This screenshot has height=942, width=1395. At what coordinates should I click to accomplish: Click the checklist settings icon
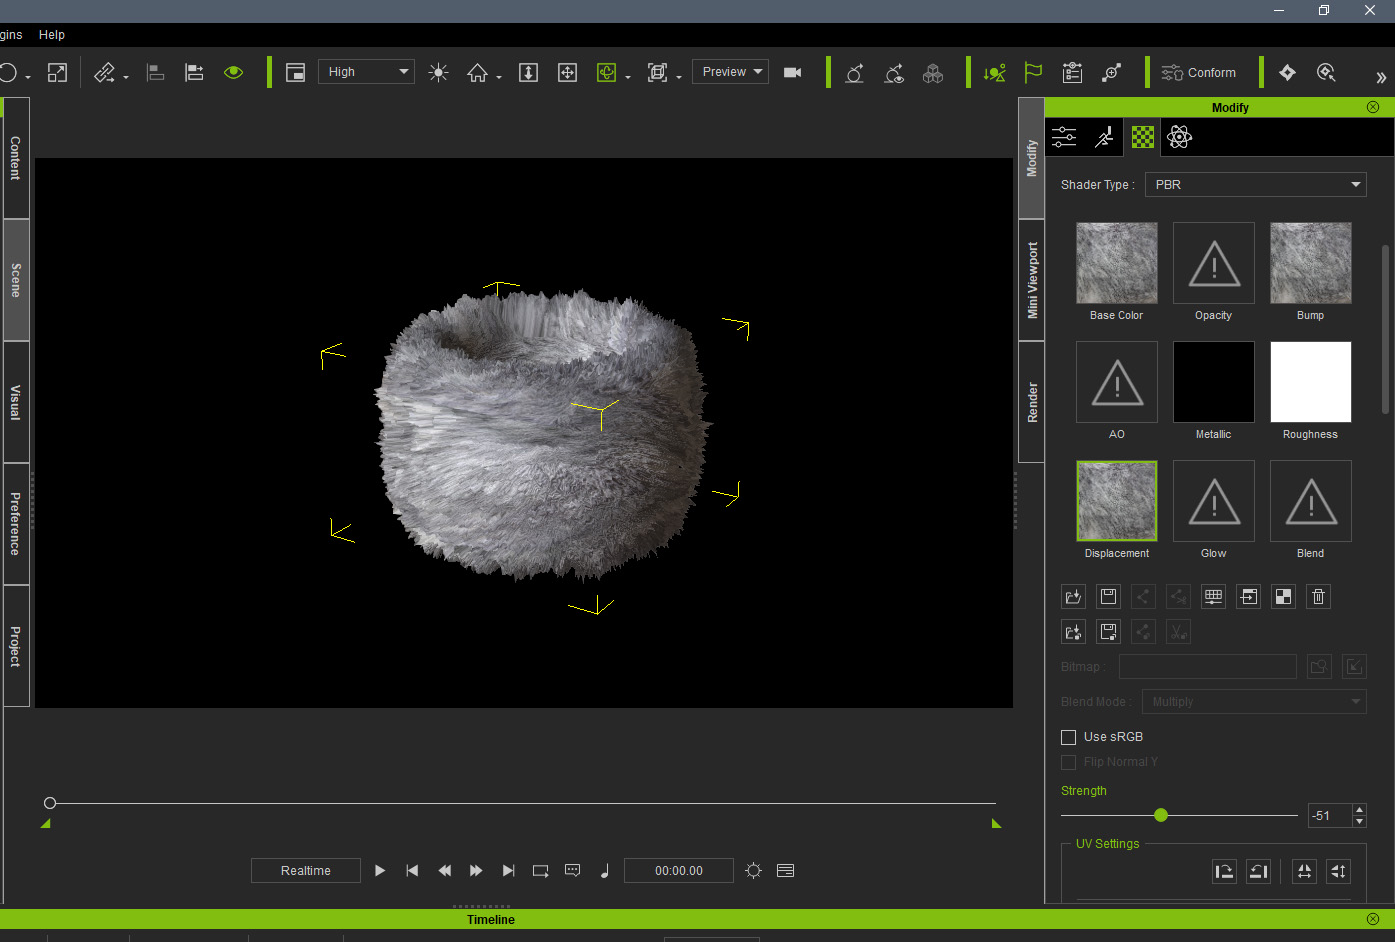coord(1072,72)
